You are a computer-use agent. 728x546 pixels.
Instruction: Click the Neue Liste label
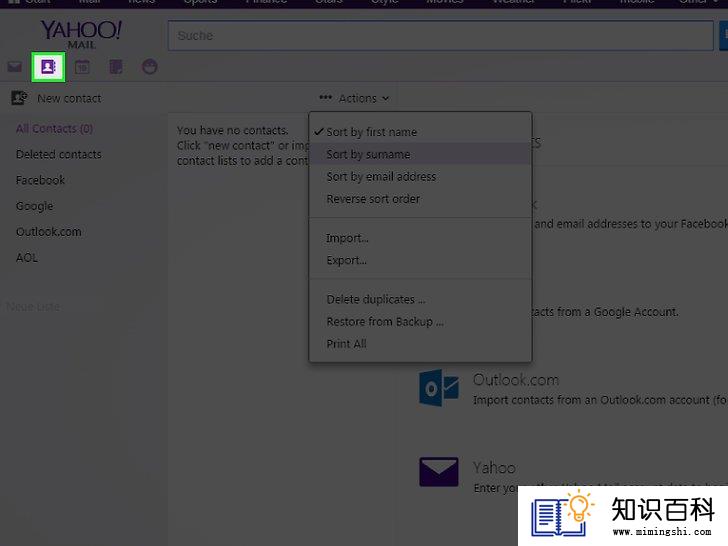(x=33, y=306)
